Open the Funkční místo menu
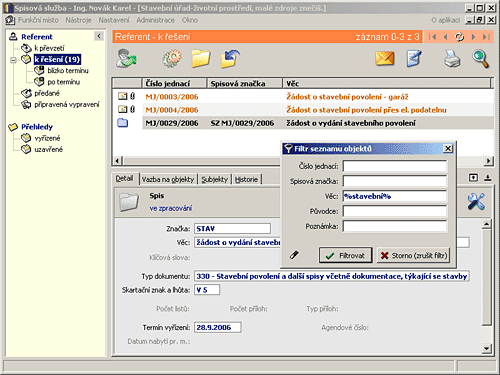The width and height of the screenshot is (500, 375). (x=38, y=20)
